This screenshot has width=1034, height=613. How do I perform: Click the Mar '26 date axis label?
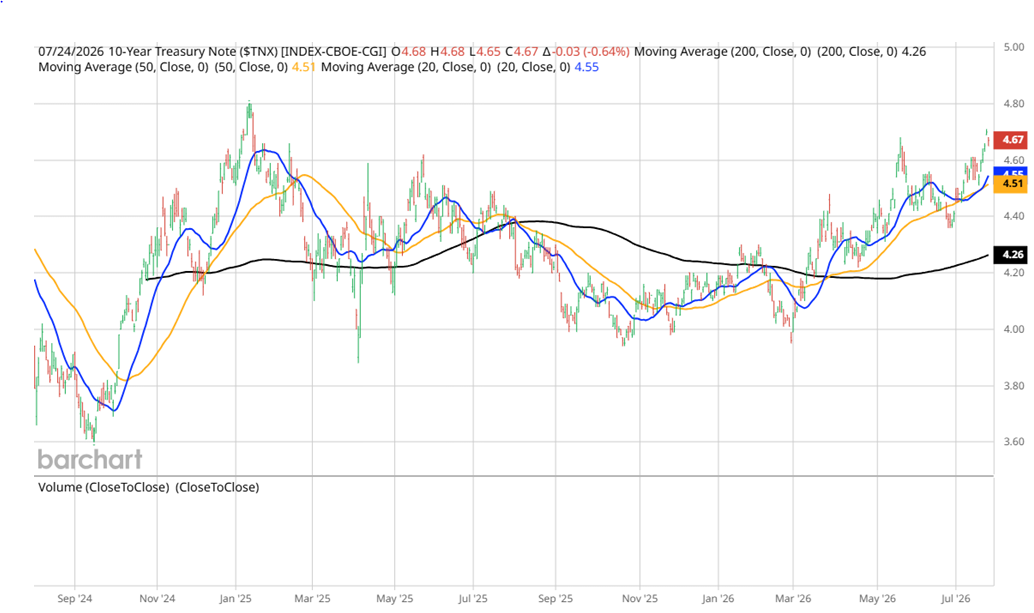coord(793,598)
